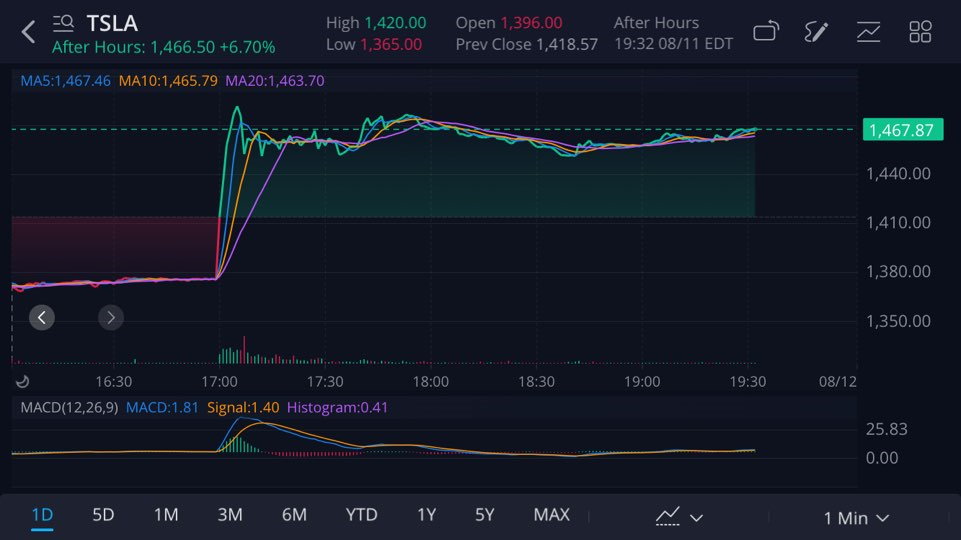The height and width of the screenshot is (540, 961).
Task: Switch to the YTD timeframe
Action: 362,515
